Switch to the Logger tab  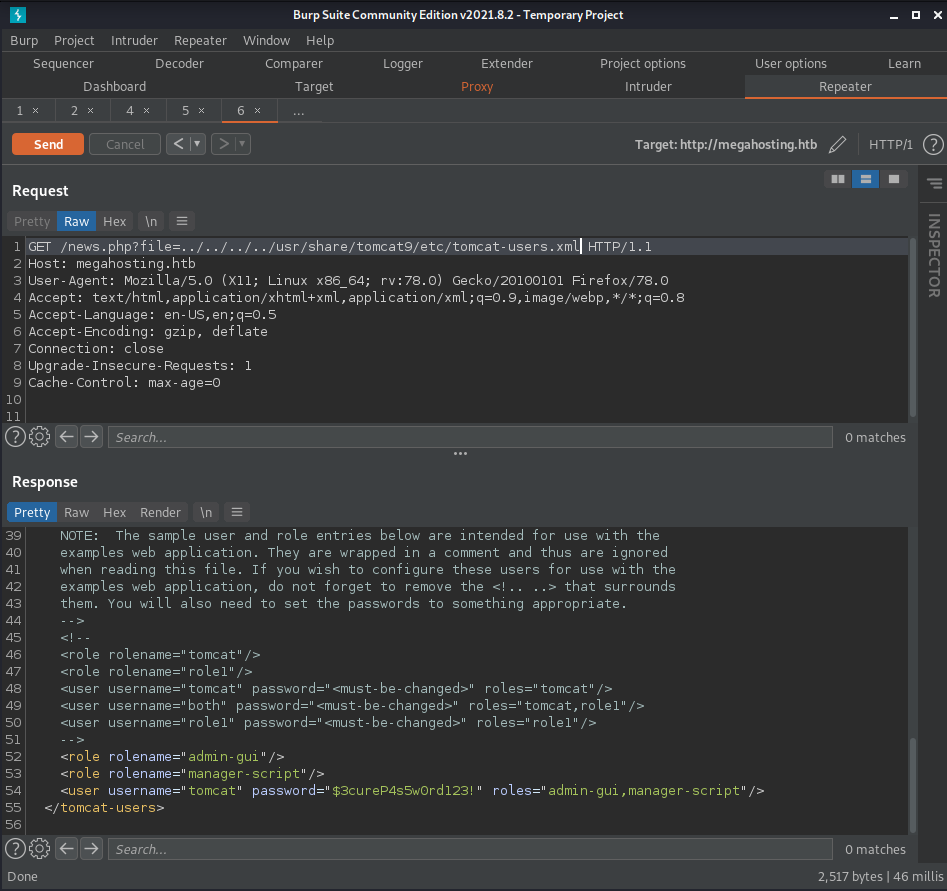pyautogui.click(x=403, y=63)
